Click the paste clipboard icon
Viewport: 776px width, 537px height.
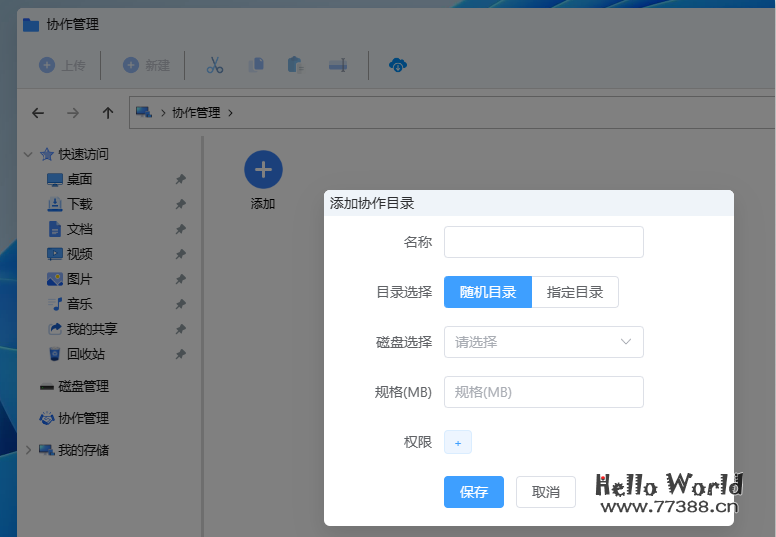(x=296, y=65)
